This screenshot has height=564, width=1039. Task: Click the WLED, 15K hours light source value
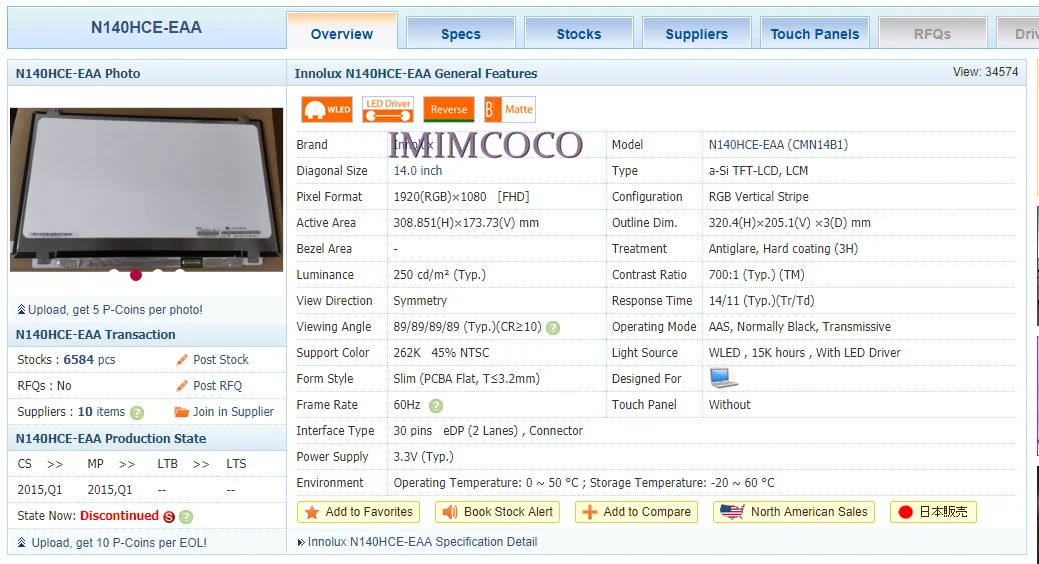point(804,353)
